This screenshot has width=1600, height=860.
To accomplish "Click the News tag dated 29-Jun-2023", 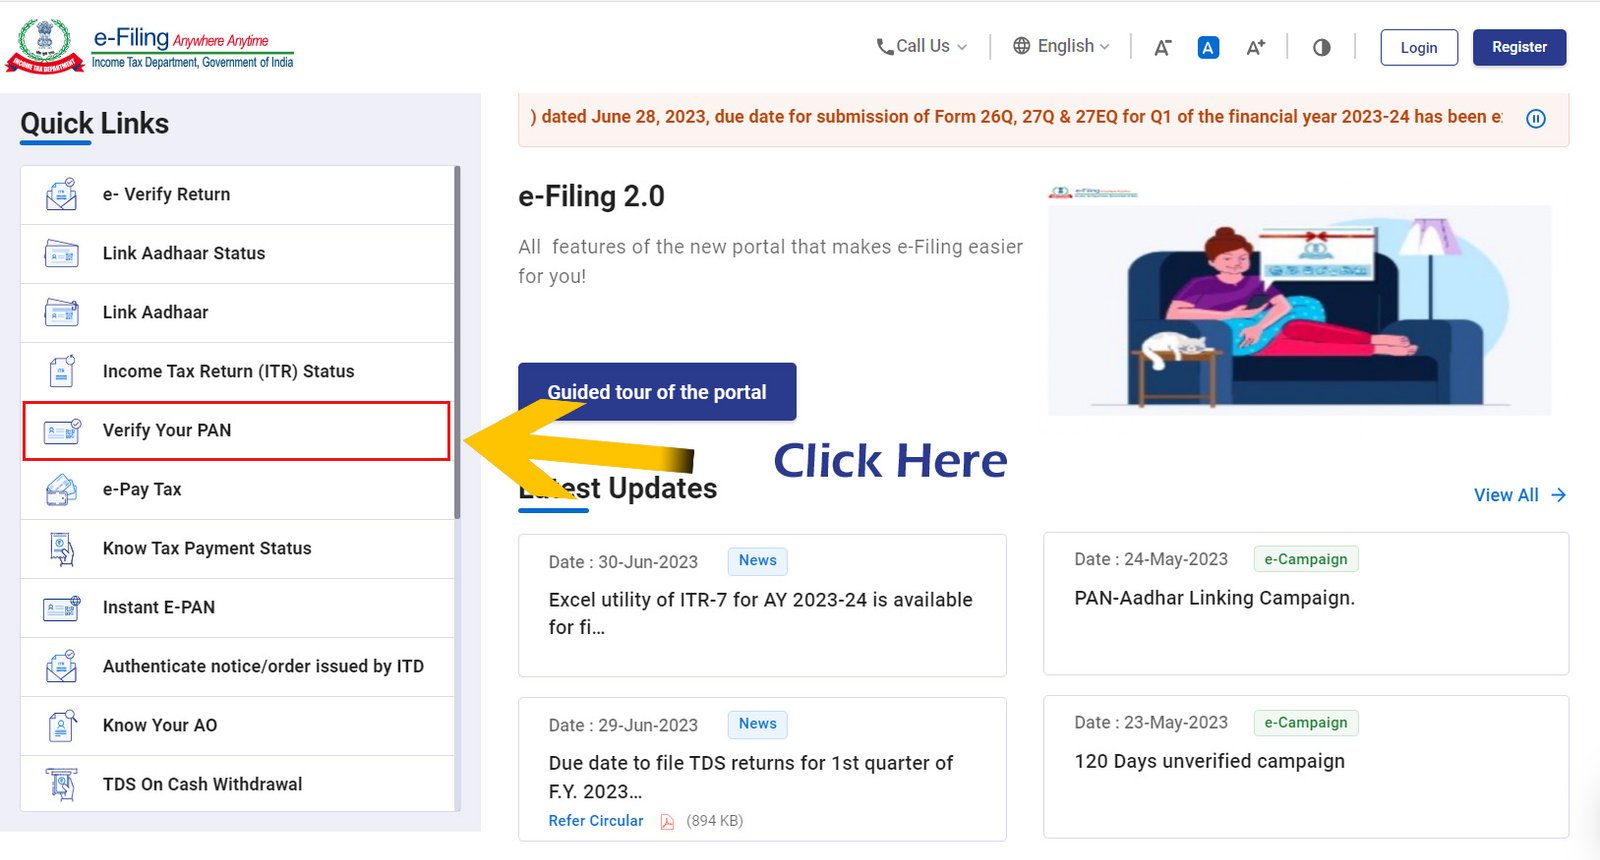I will [757, 724].
